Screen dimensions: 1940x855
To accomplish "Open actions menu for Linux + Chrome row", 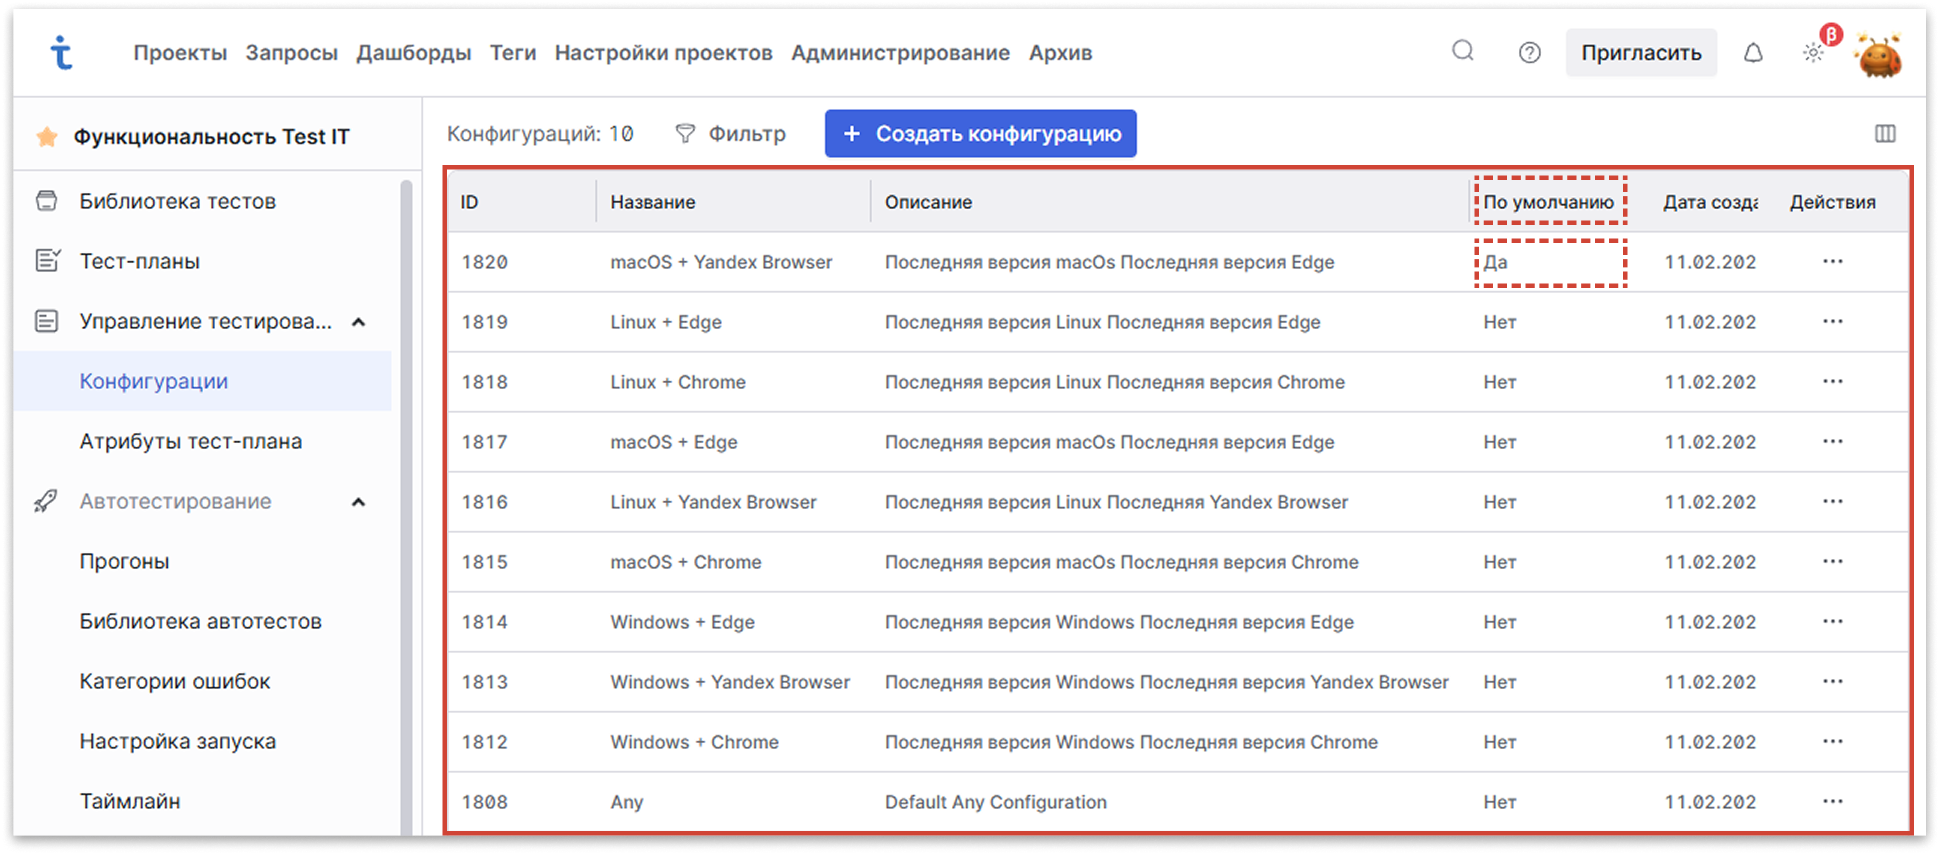I will pyautogui.click(x=1832, y=381).
